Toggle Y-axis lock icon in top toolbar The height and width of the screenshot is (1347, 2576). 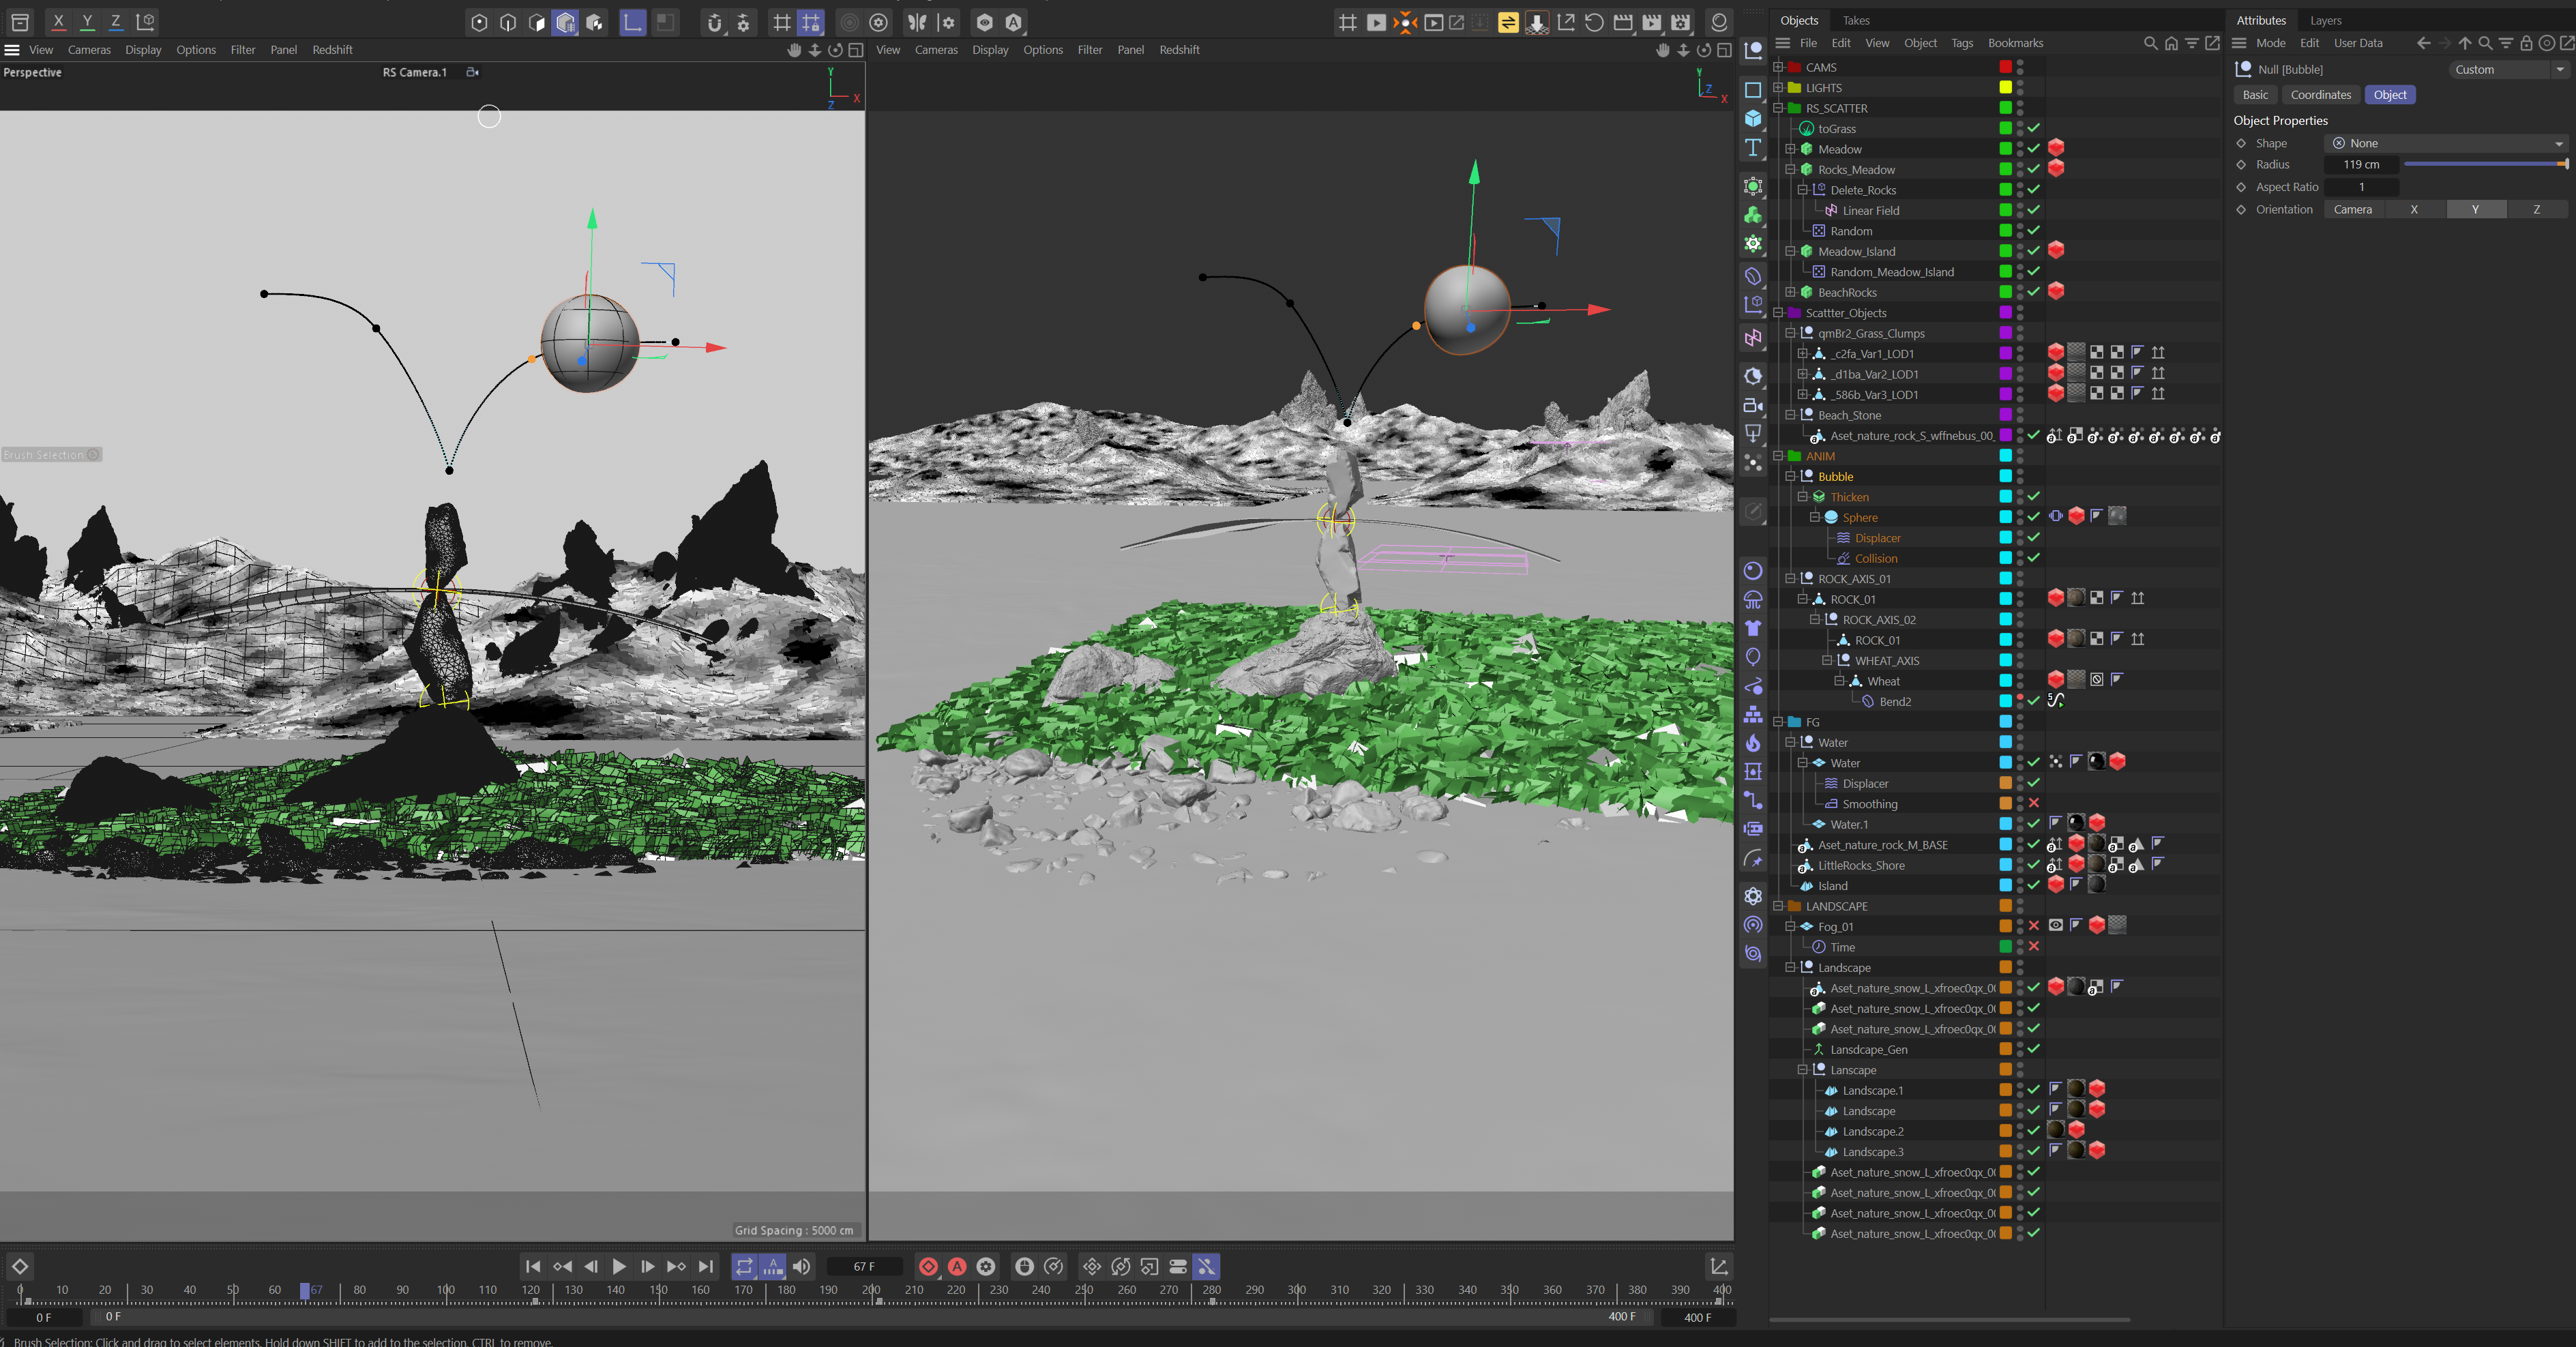coord(87,21)
